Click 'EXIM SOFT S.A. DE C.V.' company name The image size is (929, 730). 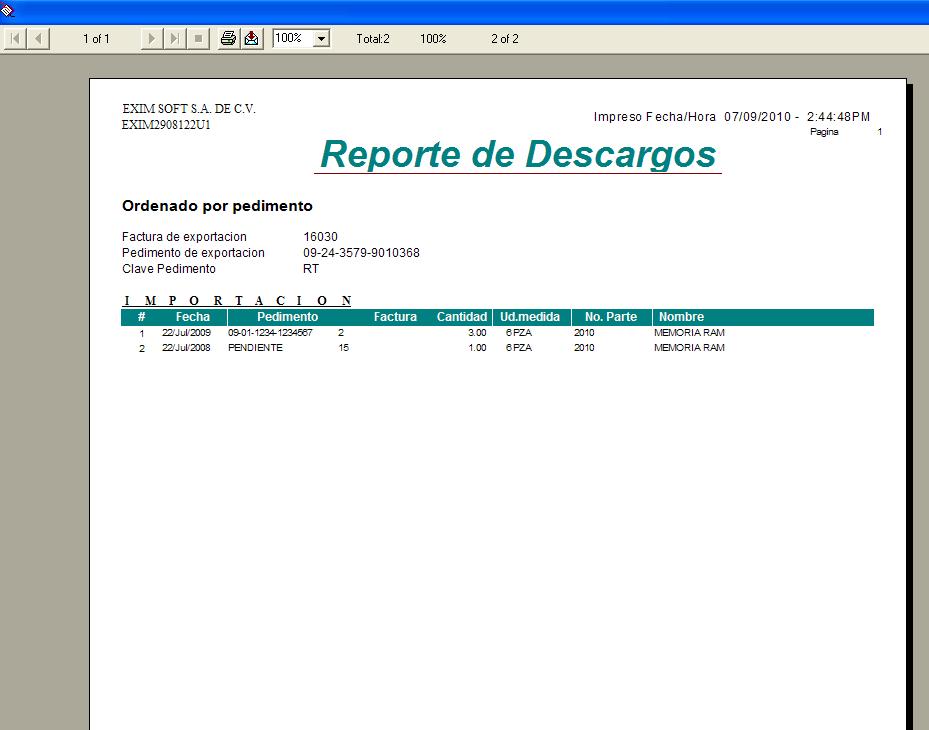[x=189, y=109]
